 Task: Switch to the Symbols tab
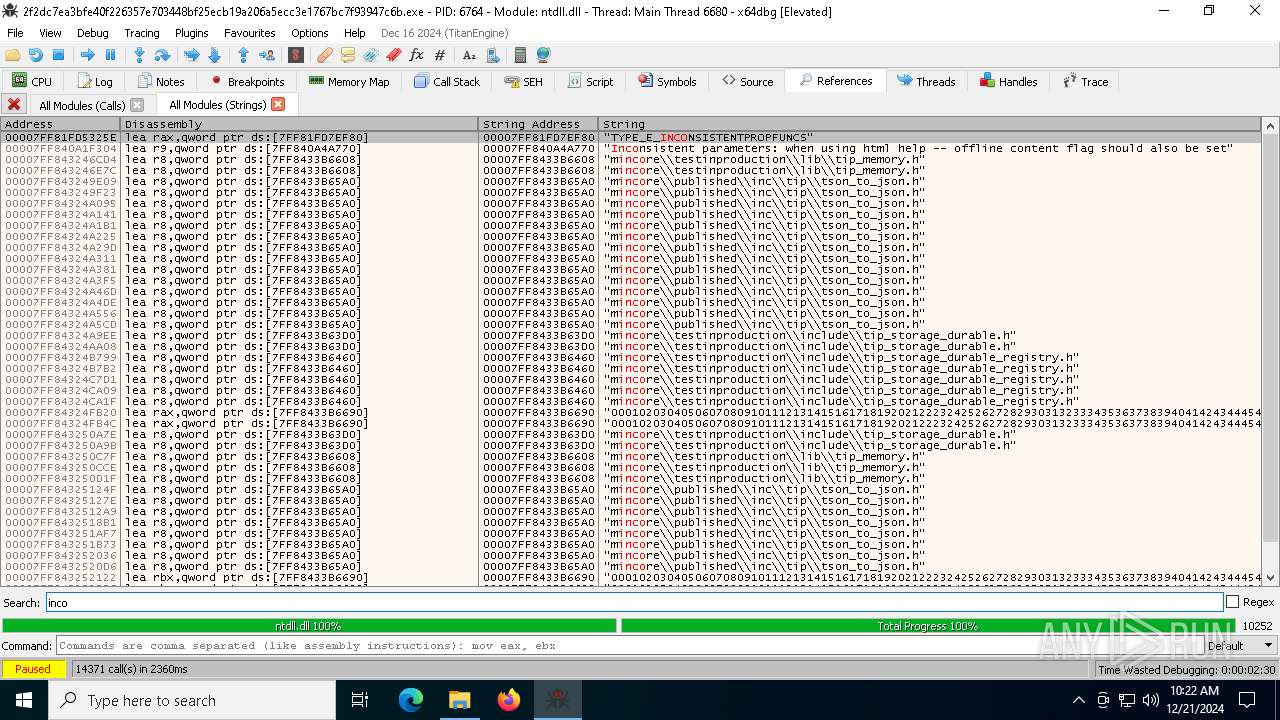[668, 81]
